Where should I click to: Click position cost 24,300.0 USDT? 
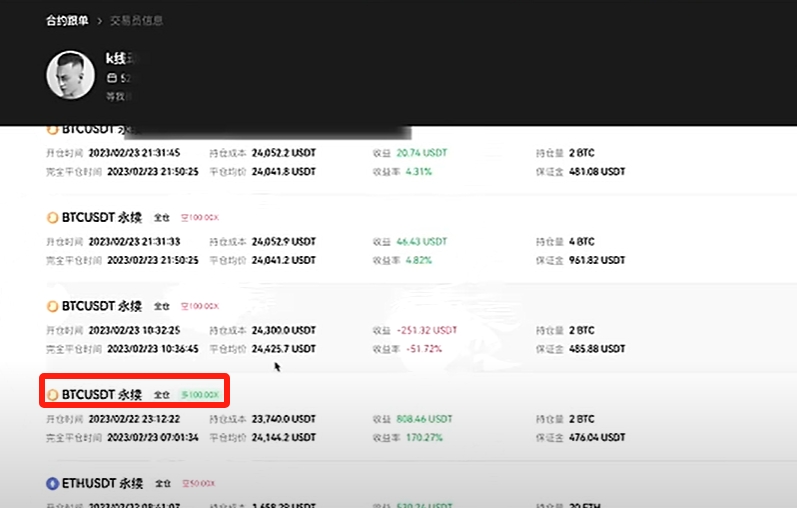pos(284,330)
